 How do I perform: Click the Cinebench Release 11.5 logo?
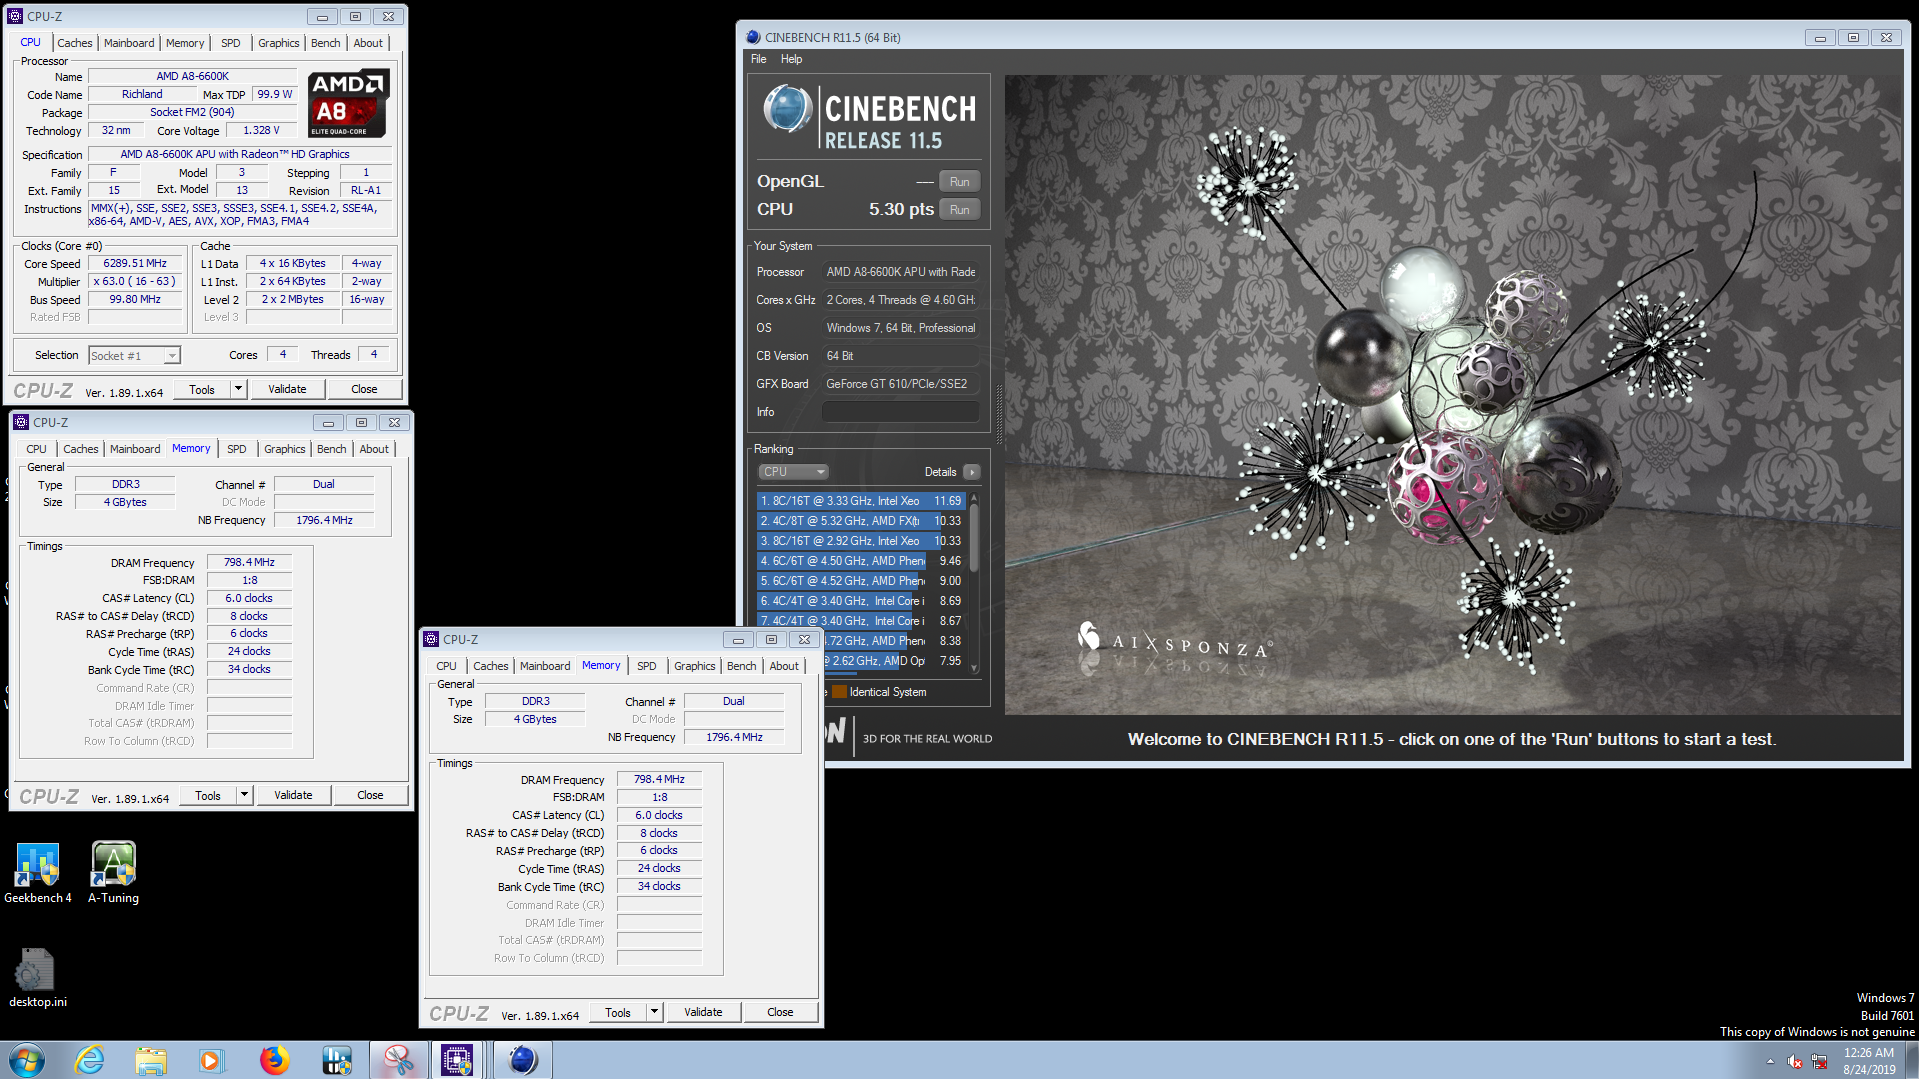(x=869, y=117)
